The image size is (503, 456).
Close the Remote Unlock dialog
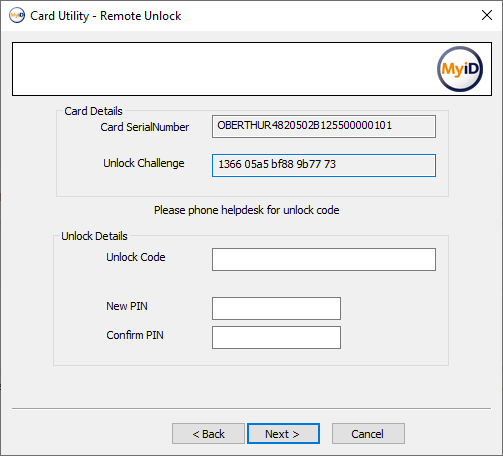[487, 15]
